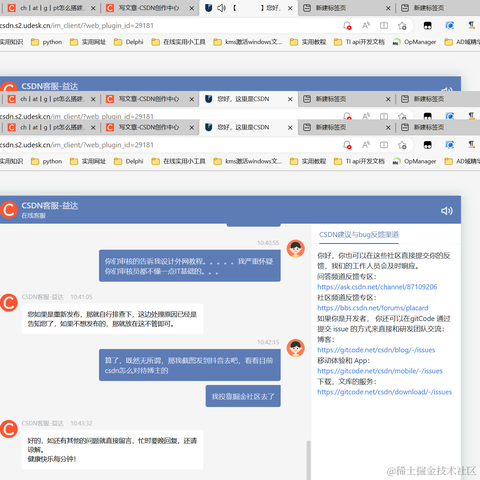
Task: Open kms激活windows文... folder in the lowest bookmarks bar
Action: (248, 161)
